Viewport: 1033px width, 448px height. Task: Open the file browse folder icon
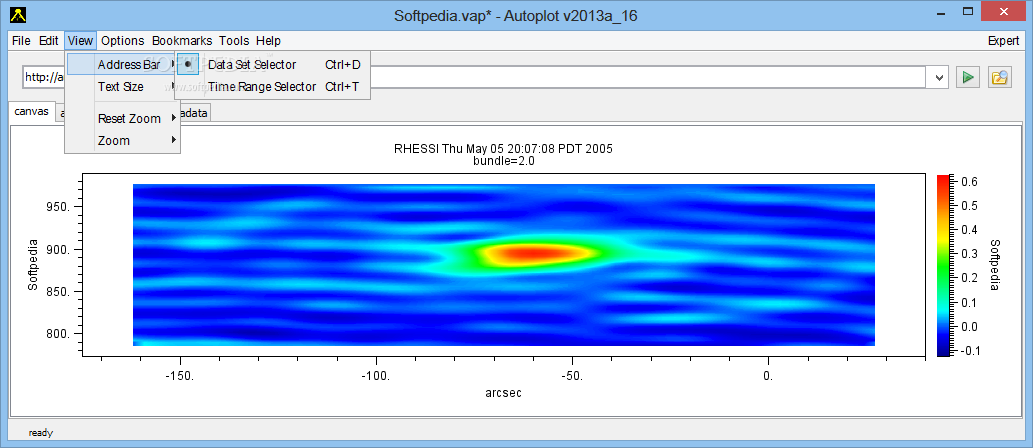point(1000,77)
